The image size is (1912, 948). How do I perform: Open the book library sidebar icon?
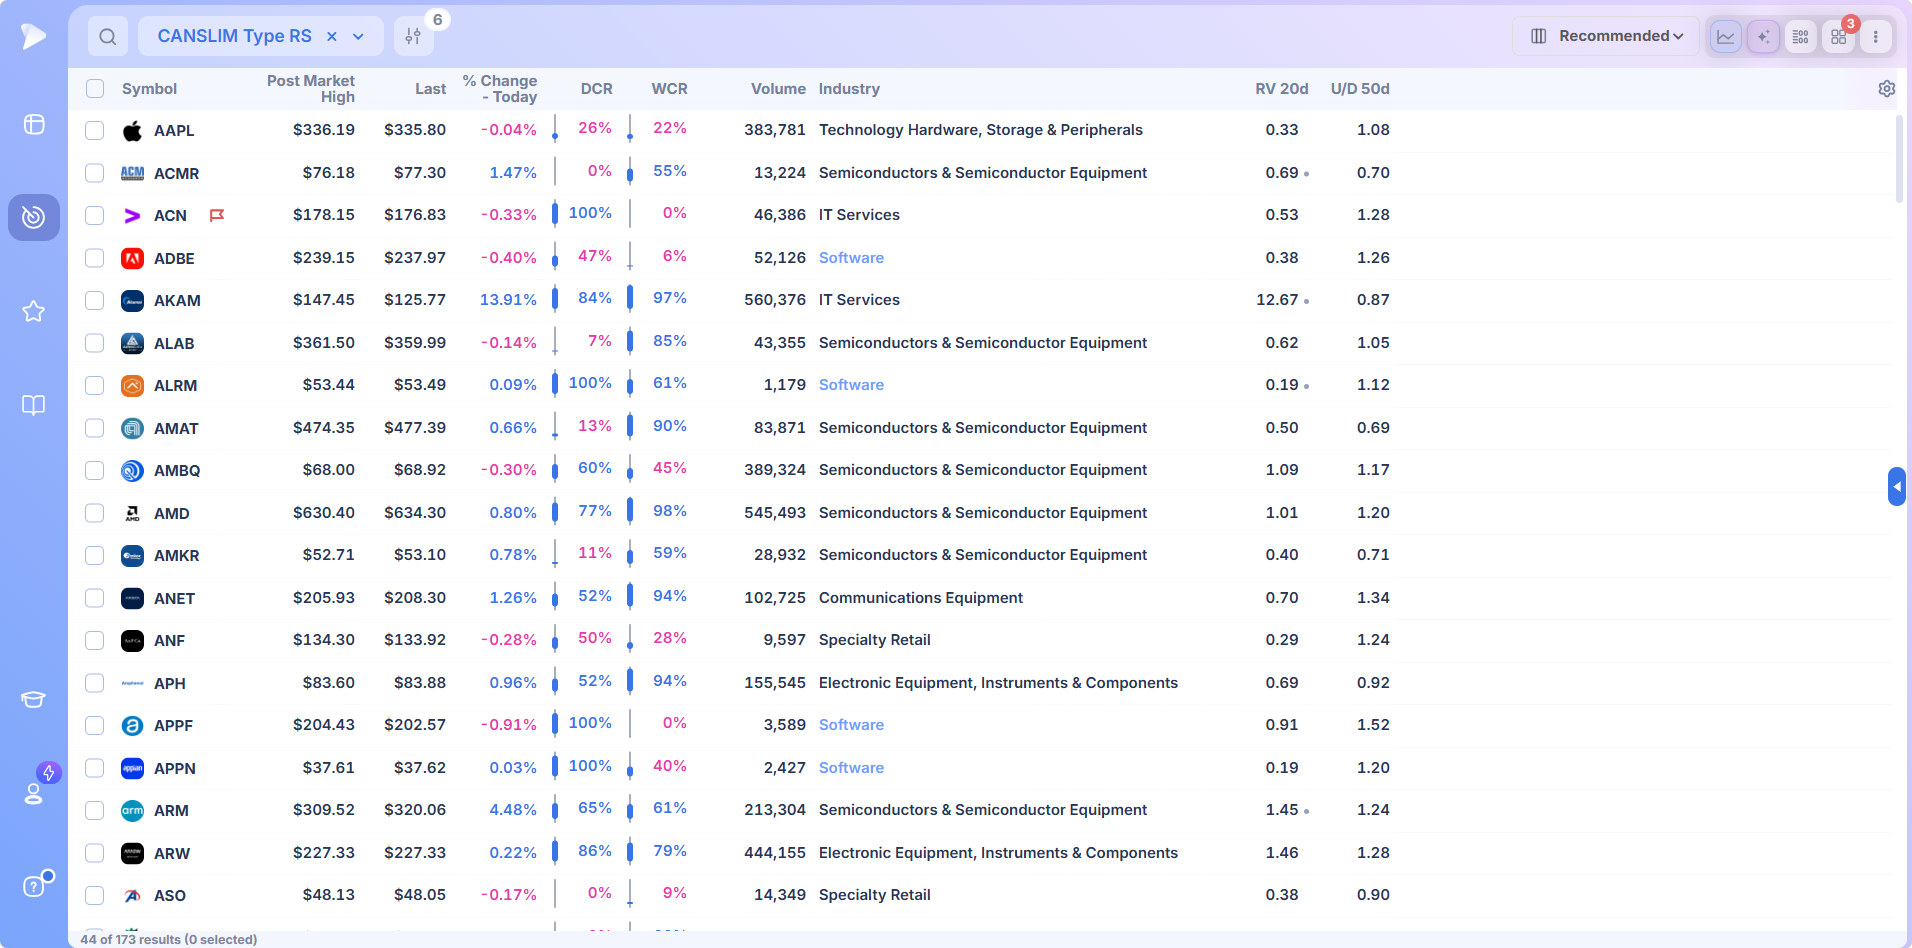pos(34,405)
